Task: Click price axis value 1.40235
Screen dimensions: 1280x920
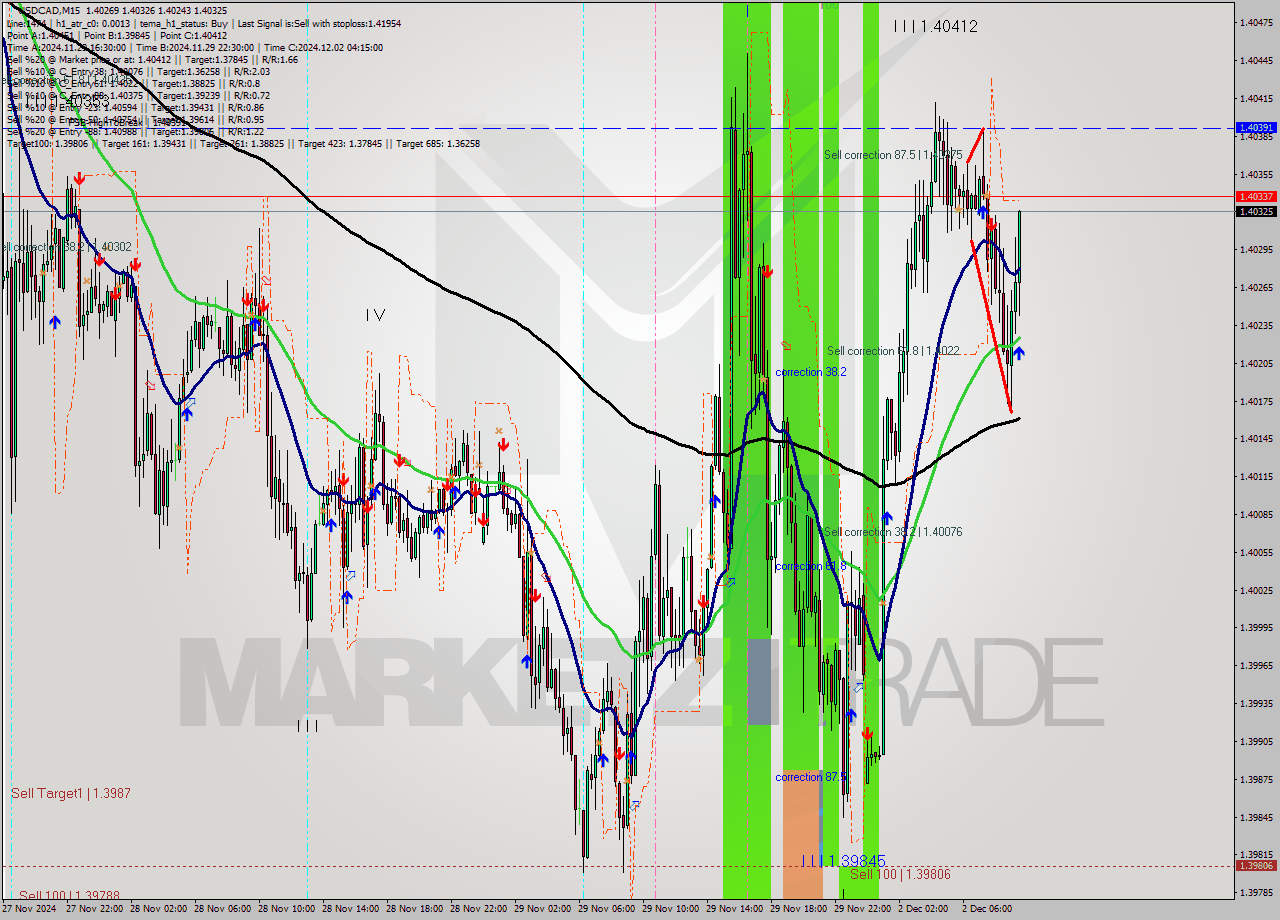Action: tap(1256, 325)
